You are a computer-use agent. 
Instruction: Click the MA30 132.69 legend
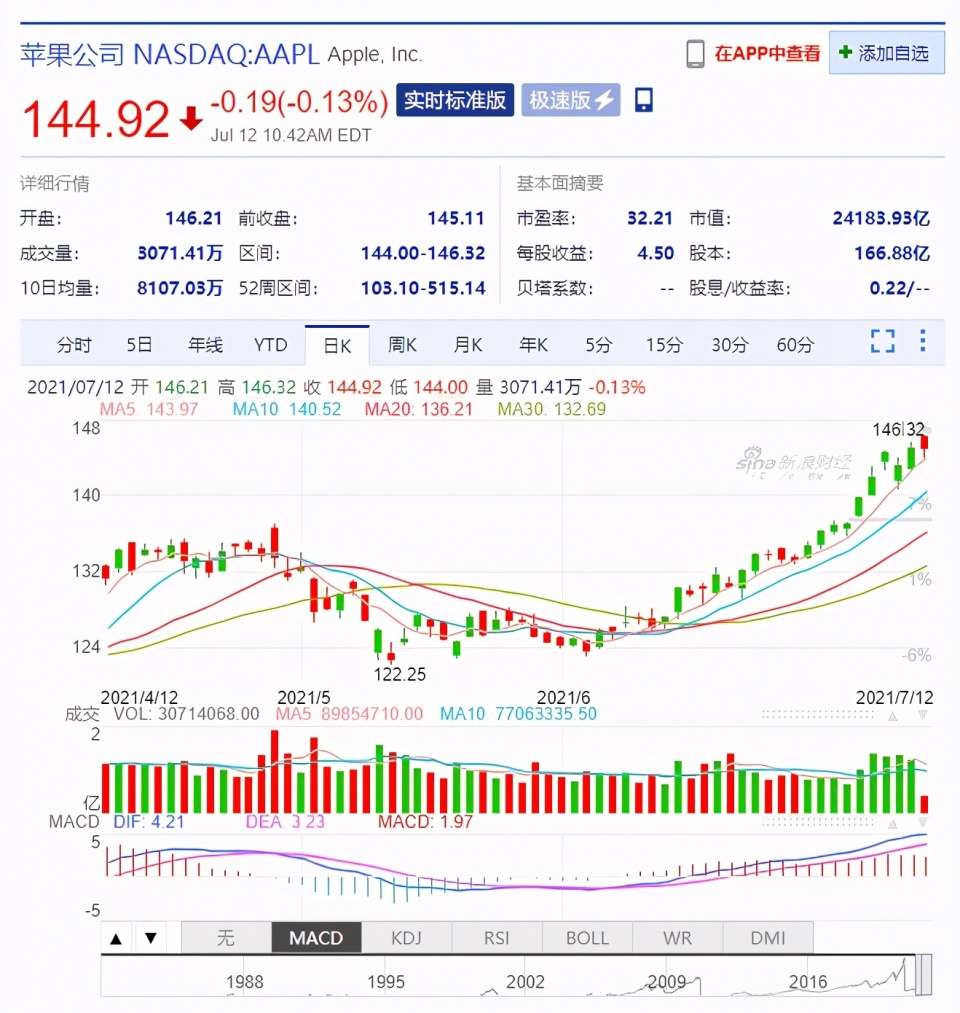[x=551, y=409]
